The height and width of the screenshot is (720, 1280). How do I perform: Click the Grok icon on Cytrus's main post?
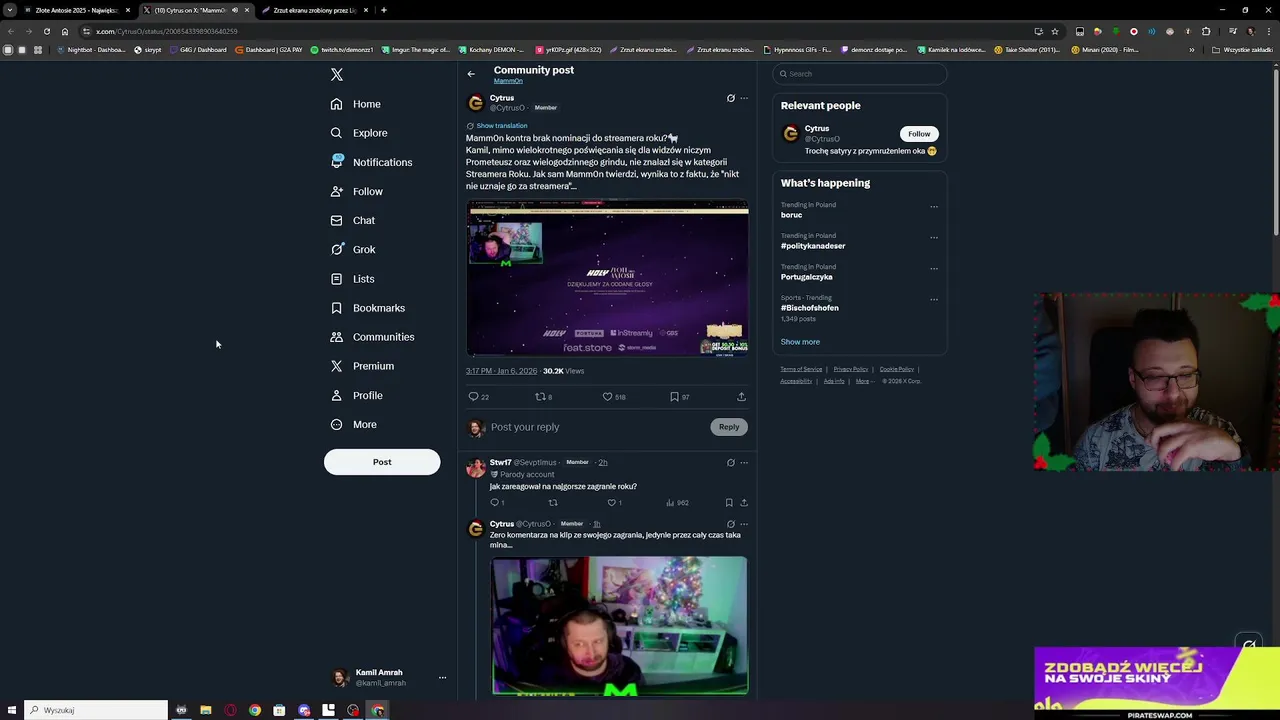coord(730,98)
